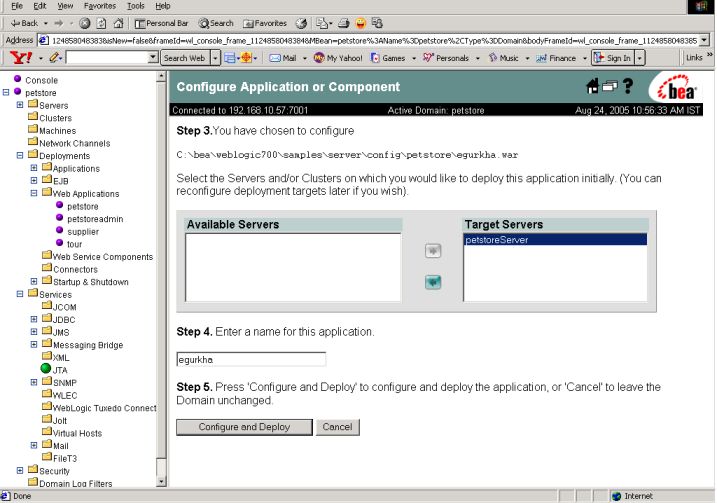Collapse the Deployments tree node

click(20, 155)
